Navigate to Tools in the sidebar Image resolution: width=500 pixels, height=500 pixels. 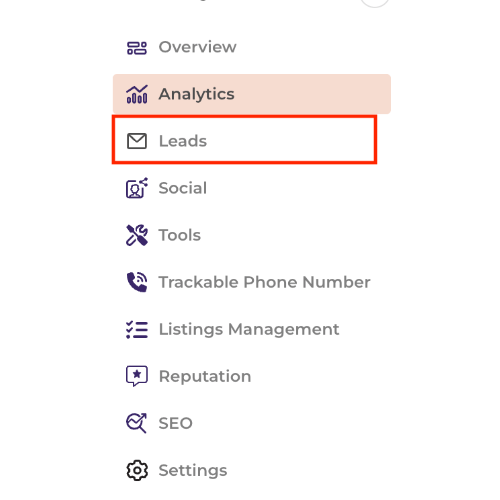pyautogui.click(x=180, y=235)
